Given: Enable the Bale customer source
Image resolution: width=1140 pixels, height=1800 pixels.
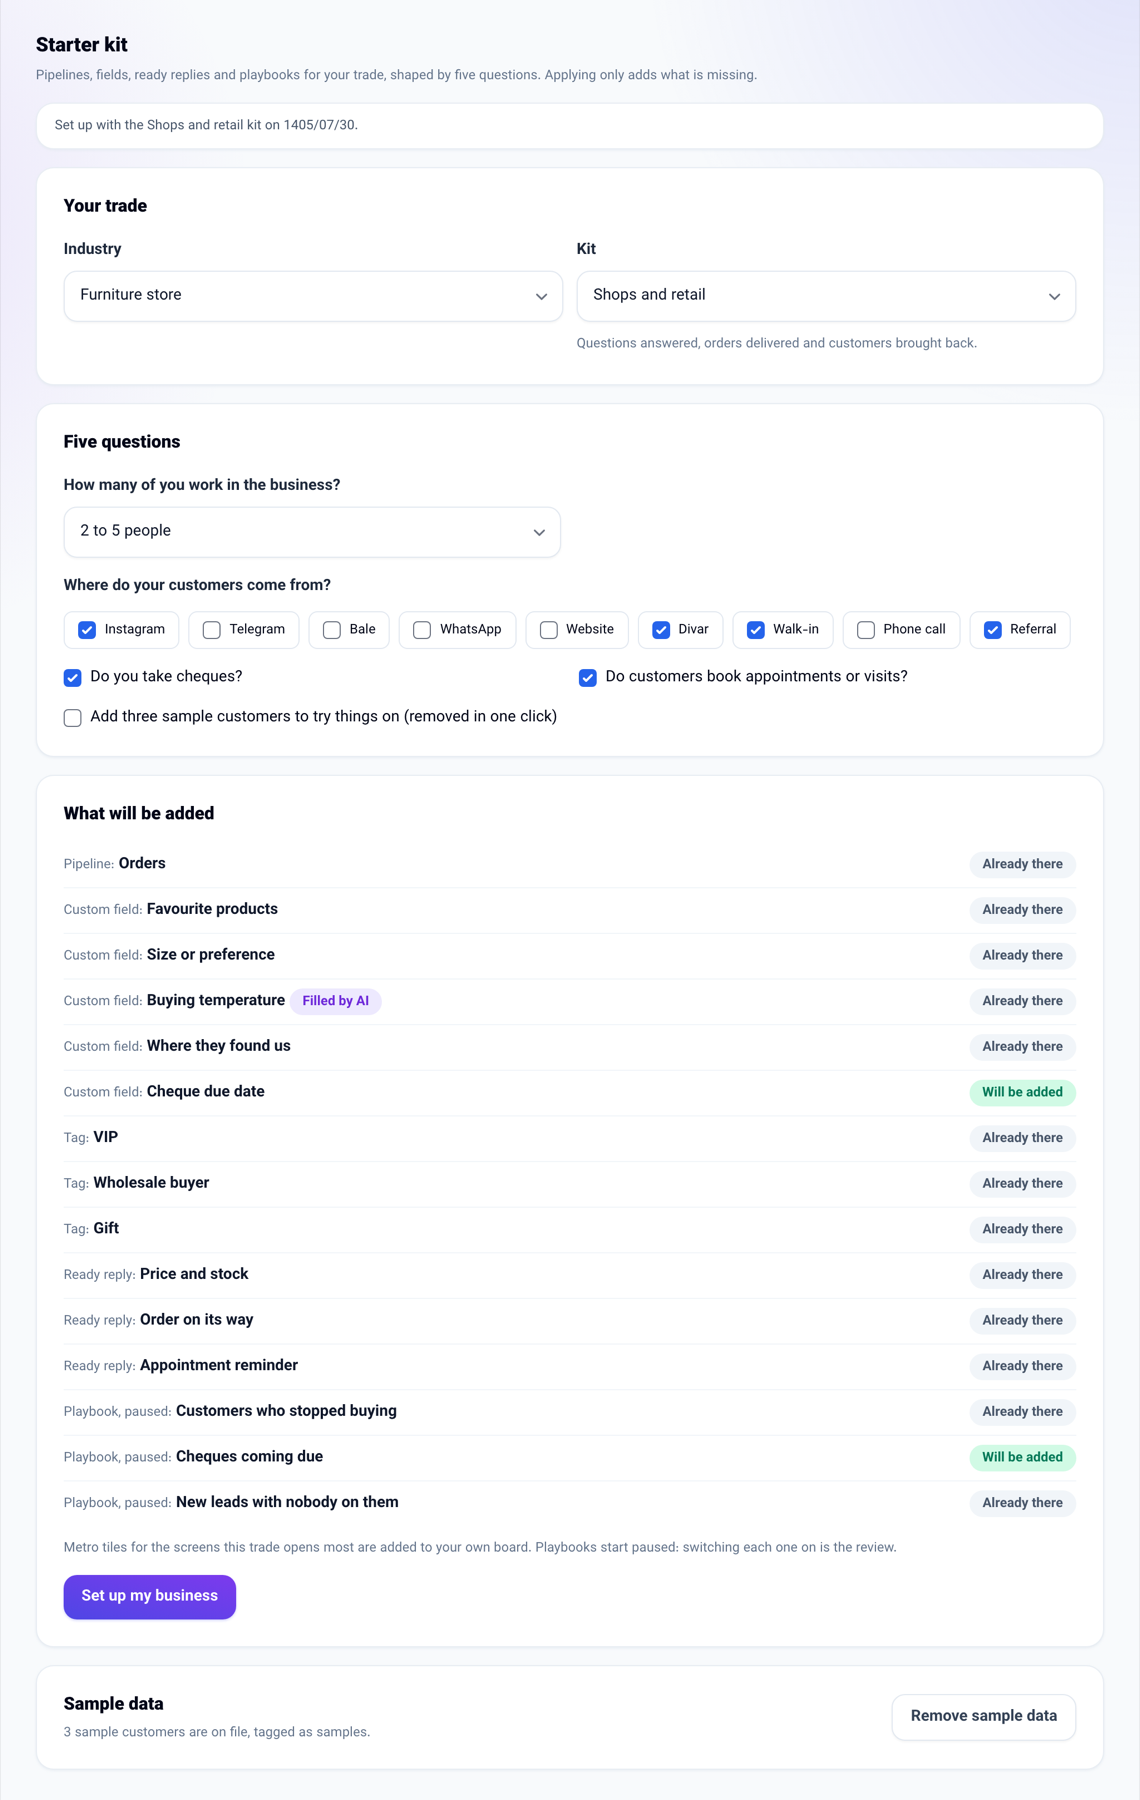Looking at the screenshot, I should (x=332, y=630).
